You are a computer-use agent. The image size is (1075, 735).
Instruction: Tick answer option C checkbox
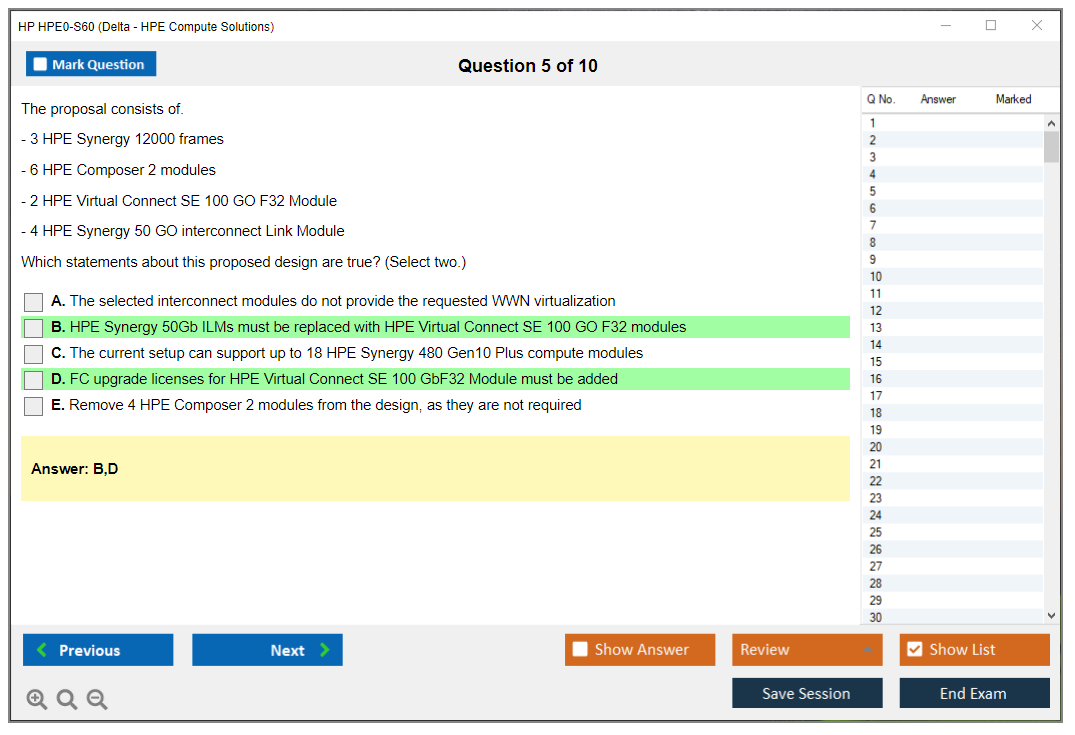tap(34, 354)
